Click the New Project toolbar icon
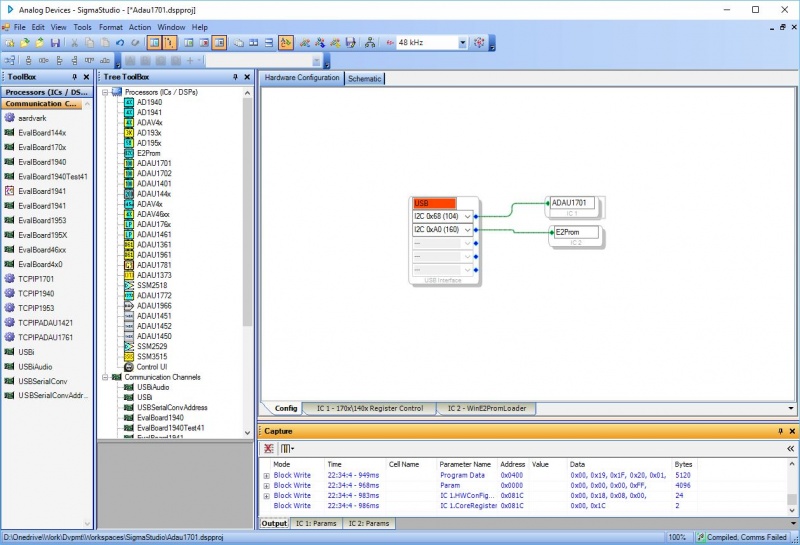Viewport: 800px width, 545px height. point(10,43)
